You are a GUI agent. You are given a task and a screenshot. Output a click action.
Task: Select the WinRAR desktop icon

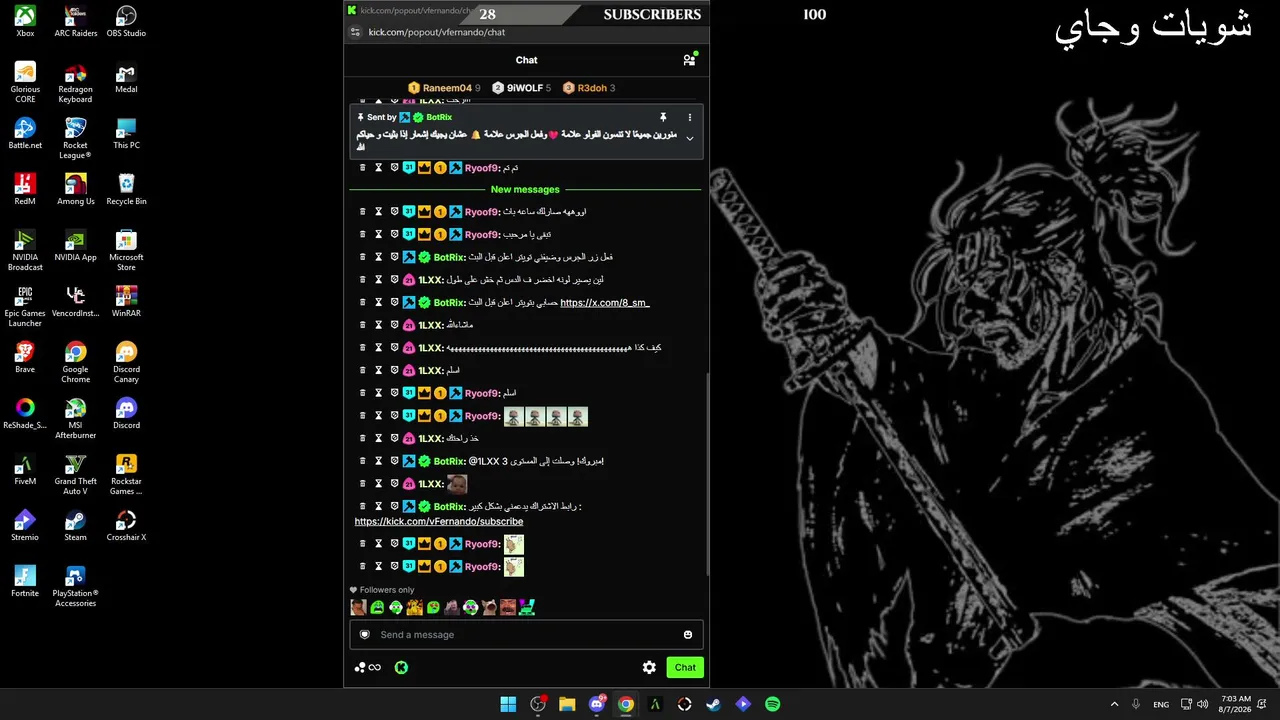(x=126, y=301)
